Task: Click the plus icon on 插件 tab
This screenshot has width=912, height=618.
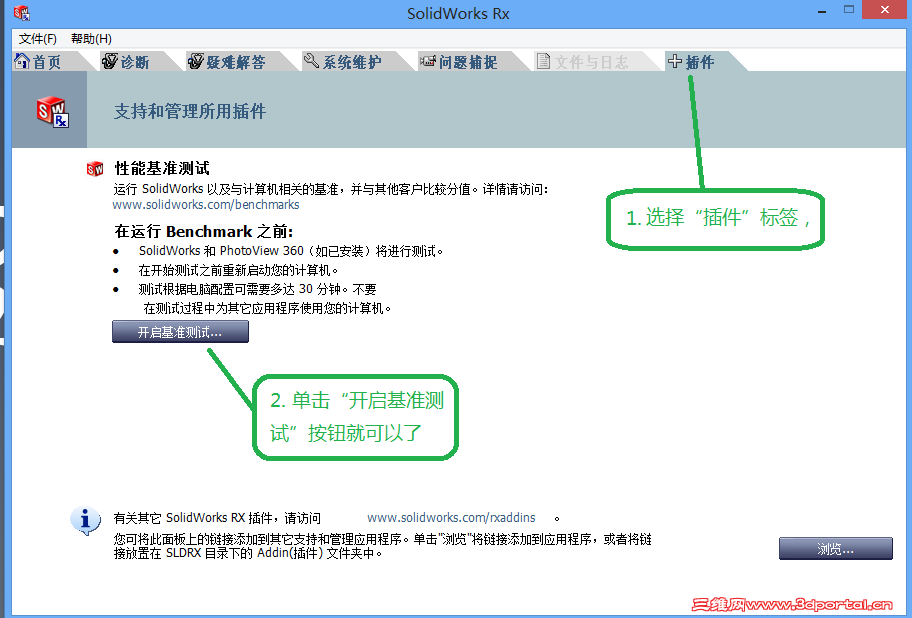Action: coord(675,60)
